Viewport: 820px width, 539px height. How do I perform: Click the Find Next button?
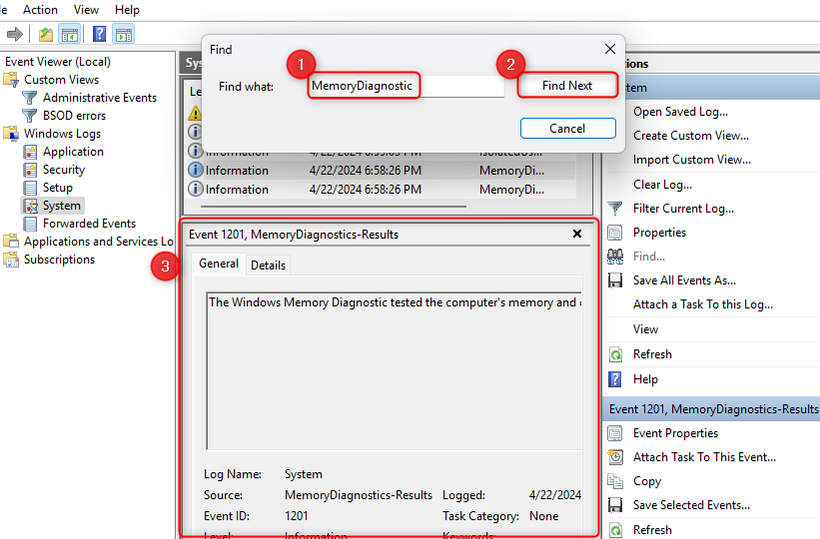[567, 85]
